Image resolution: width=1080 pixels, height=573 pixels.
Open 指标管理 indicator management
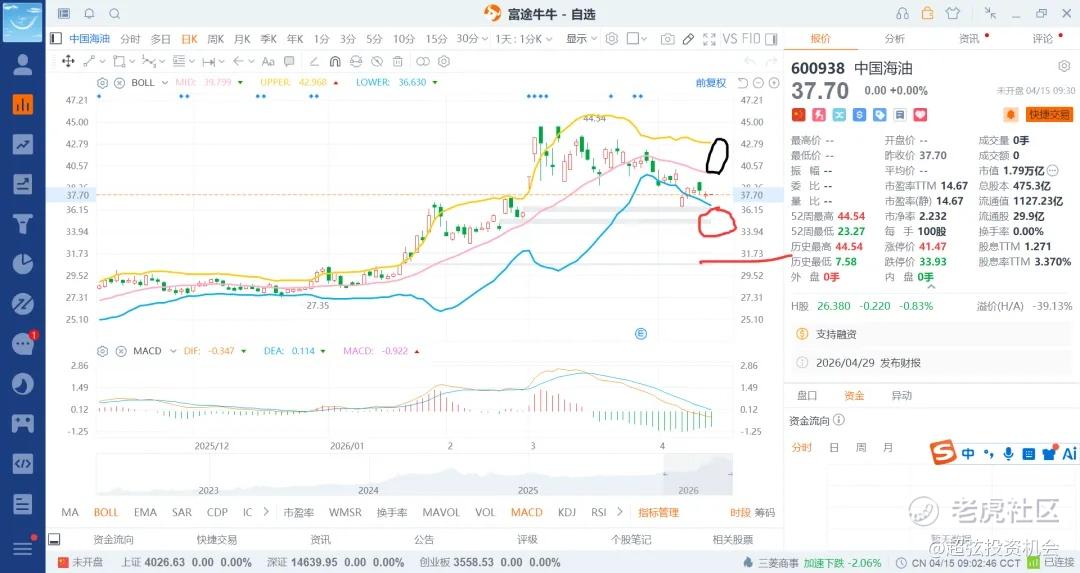tap(658, 512)
